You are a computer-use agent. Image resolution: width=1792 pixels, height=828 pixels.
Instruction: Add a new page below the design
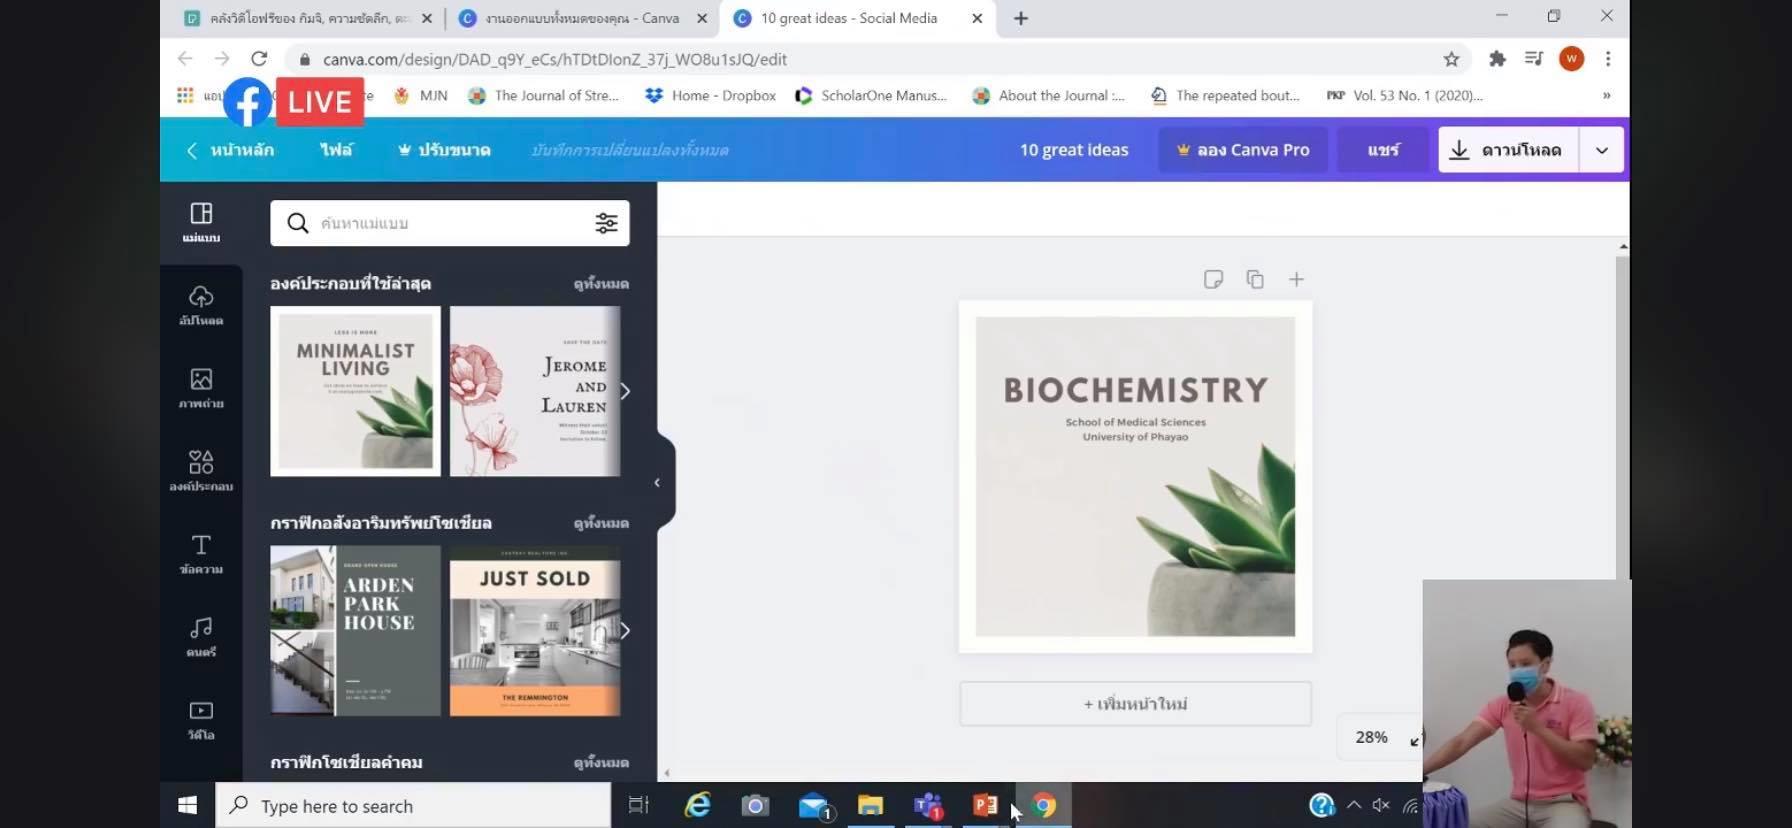[x=1135, y=704]
